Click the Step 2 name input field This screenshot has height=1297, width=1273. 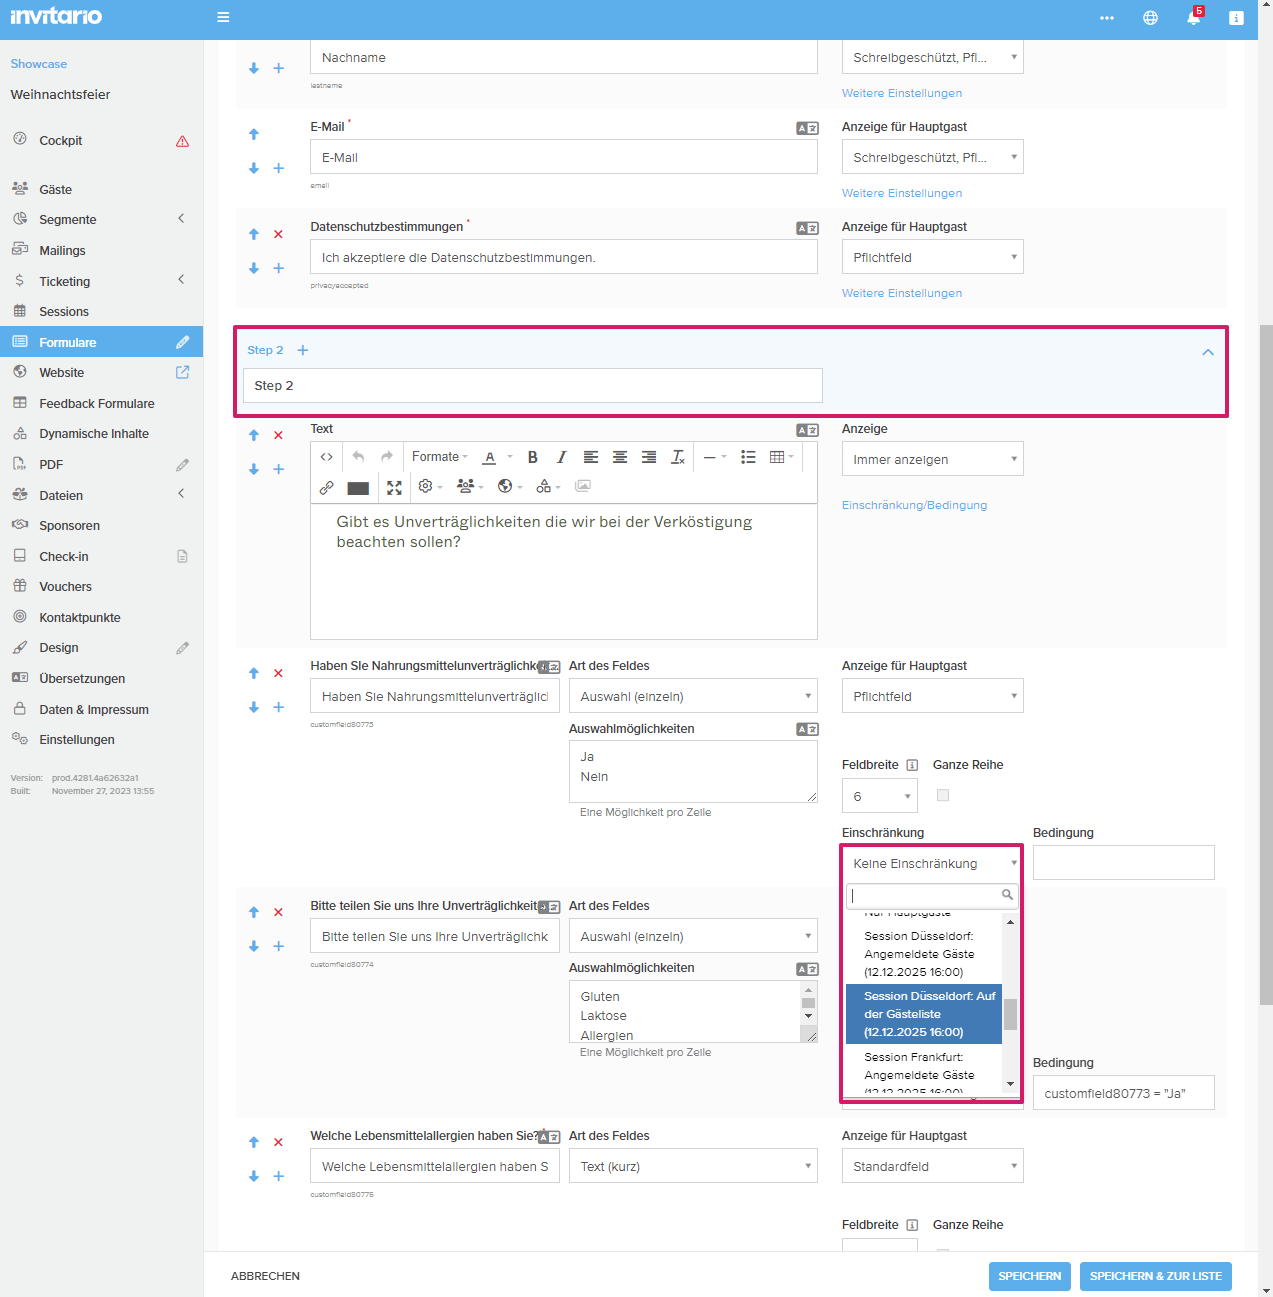[532, 386]
